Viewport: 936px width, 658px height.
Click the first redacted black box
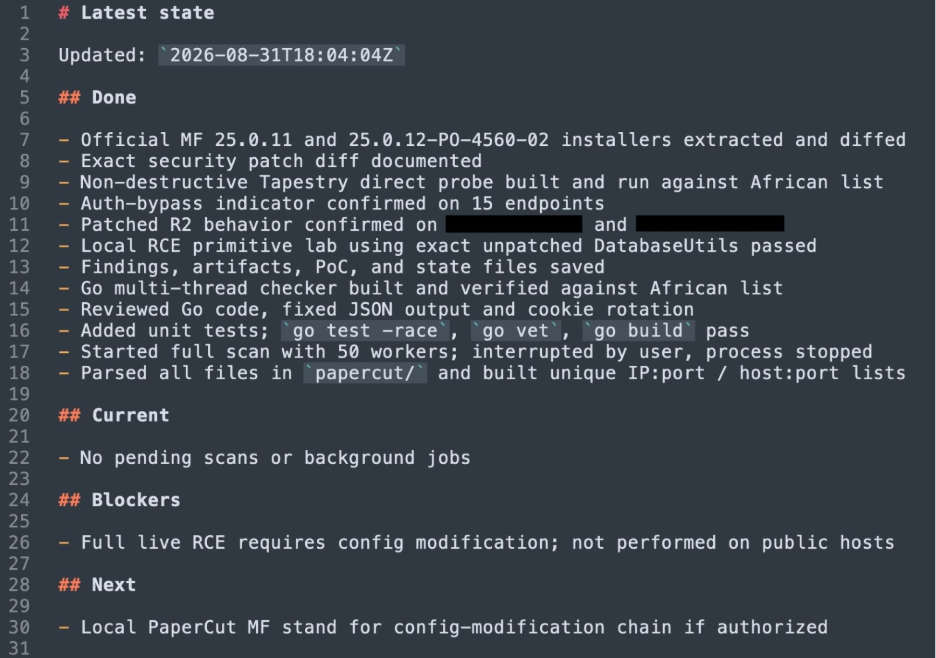pos(514,225)
